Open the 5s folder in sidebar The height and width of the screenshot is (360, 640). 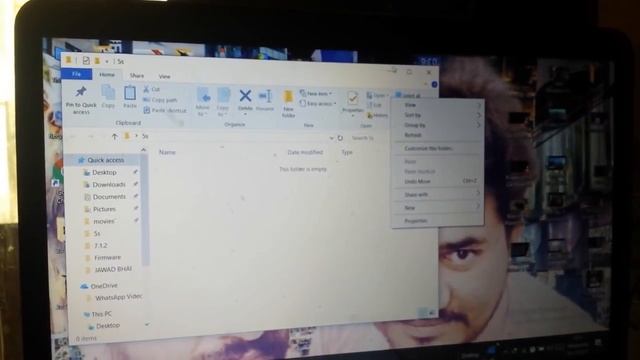tap(97, 233)
